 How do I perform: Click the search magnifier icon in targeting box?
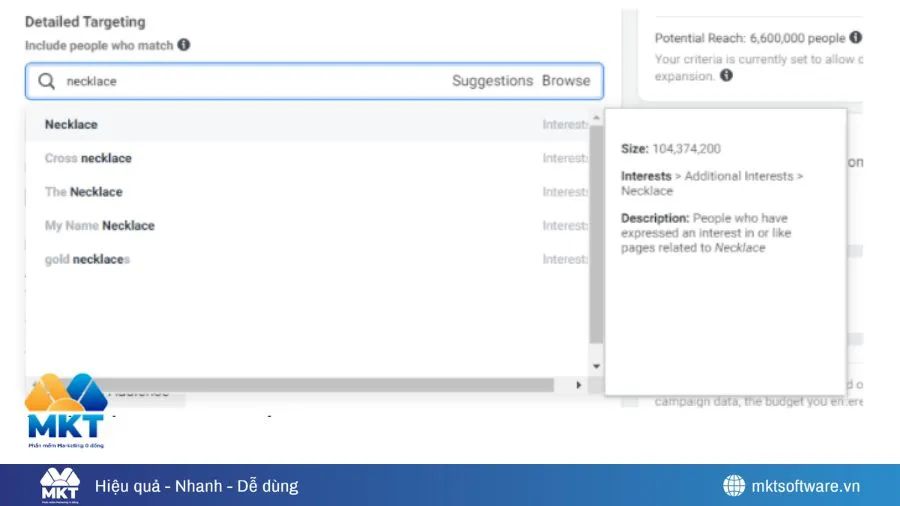[x=46, y=82]
